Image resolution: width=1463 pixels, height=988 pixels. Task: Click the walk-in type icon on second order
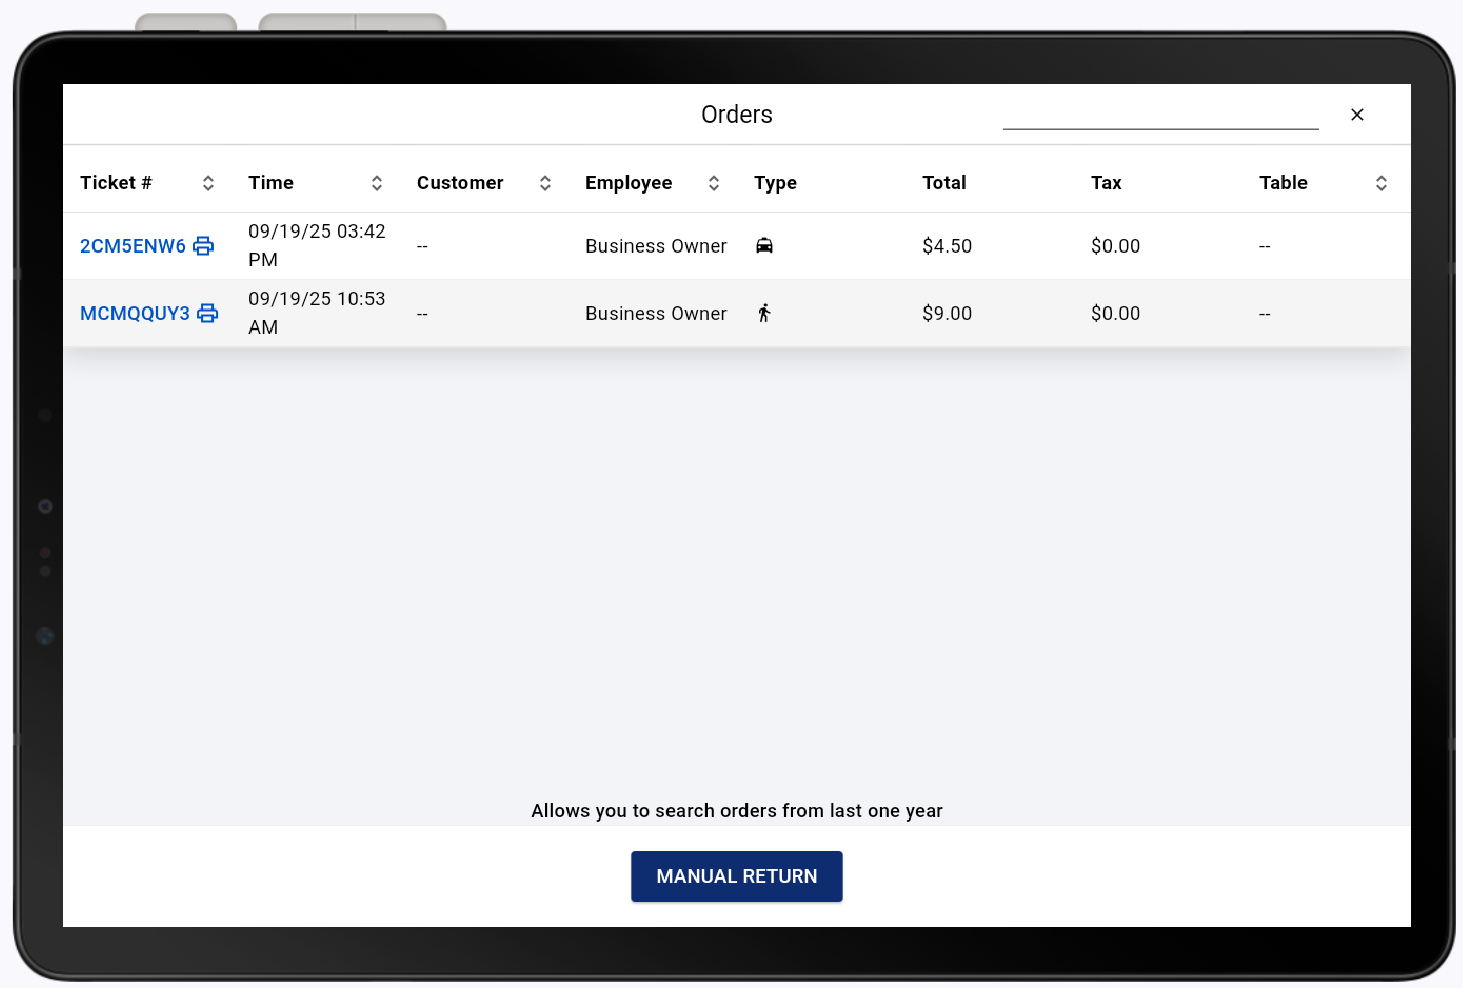coord(765,313)
